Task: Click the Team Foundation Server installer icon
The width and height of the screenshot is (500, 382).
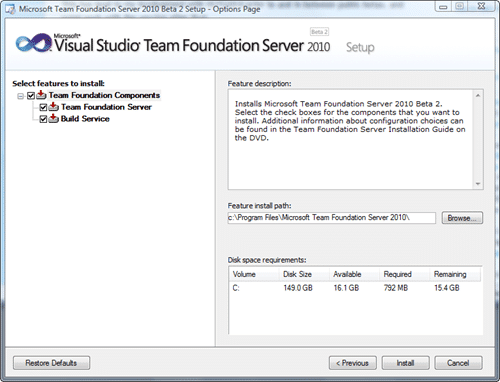Action: pyautogui.click(x=54, y=107)
